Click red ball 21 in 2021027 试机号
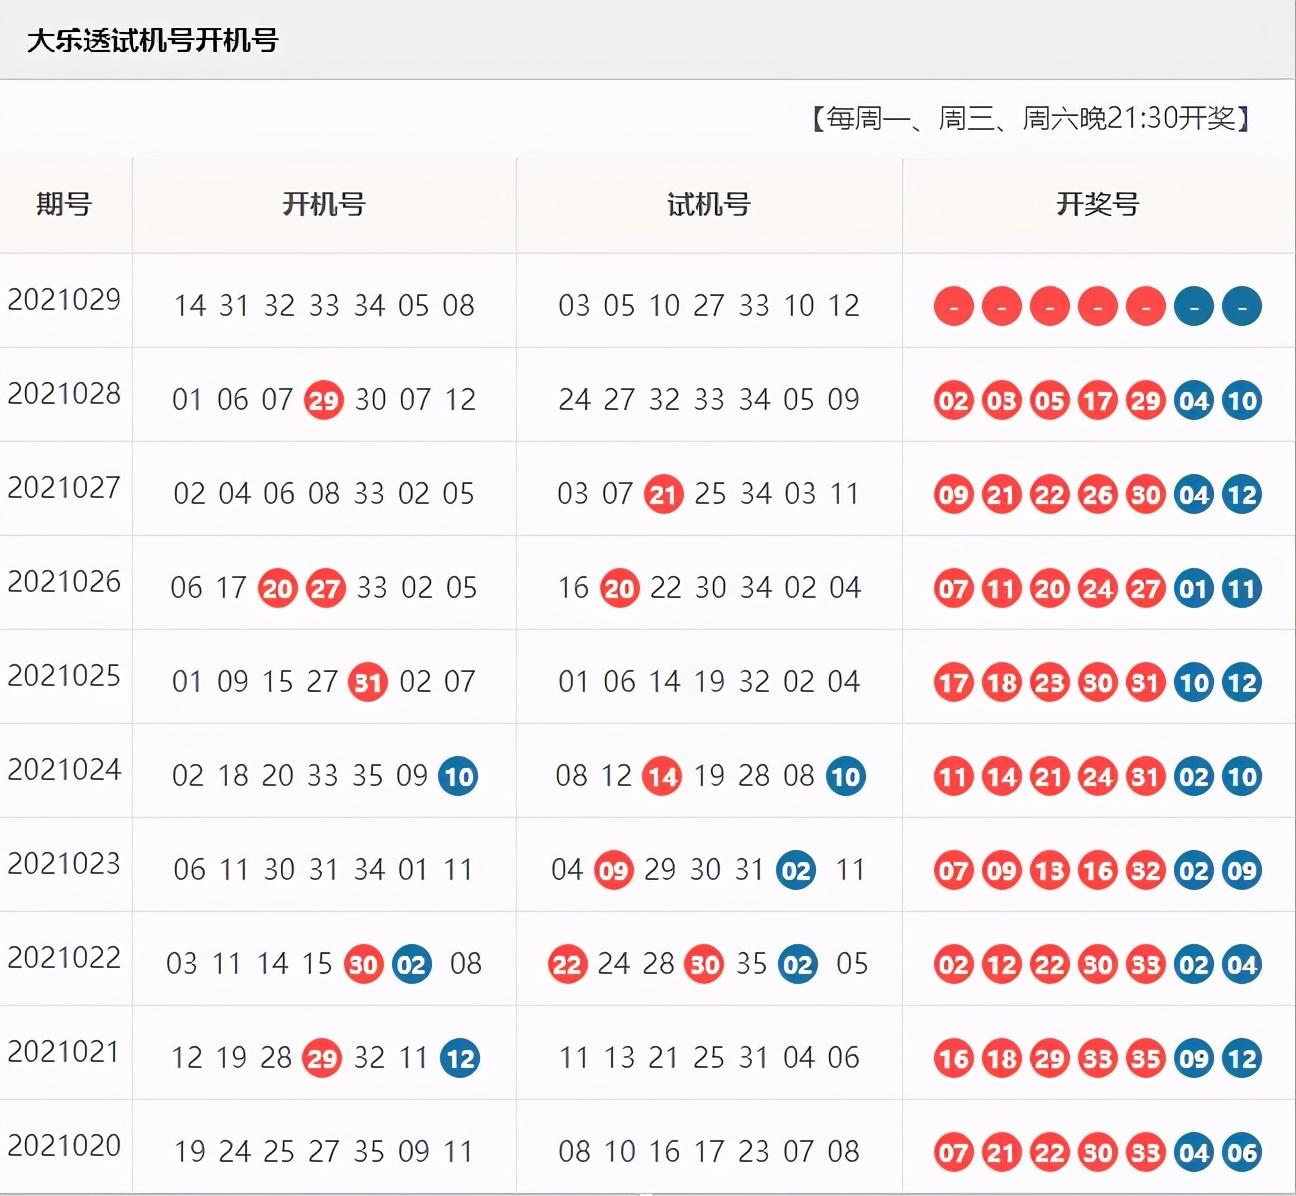The height and width of the screenshot is (1196, 1296). point(663,494)
